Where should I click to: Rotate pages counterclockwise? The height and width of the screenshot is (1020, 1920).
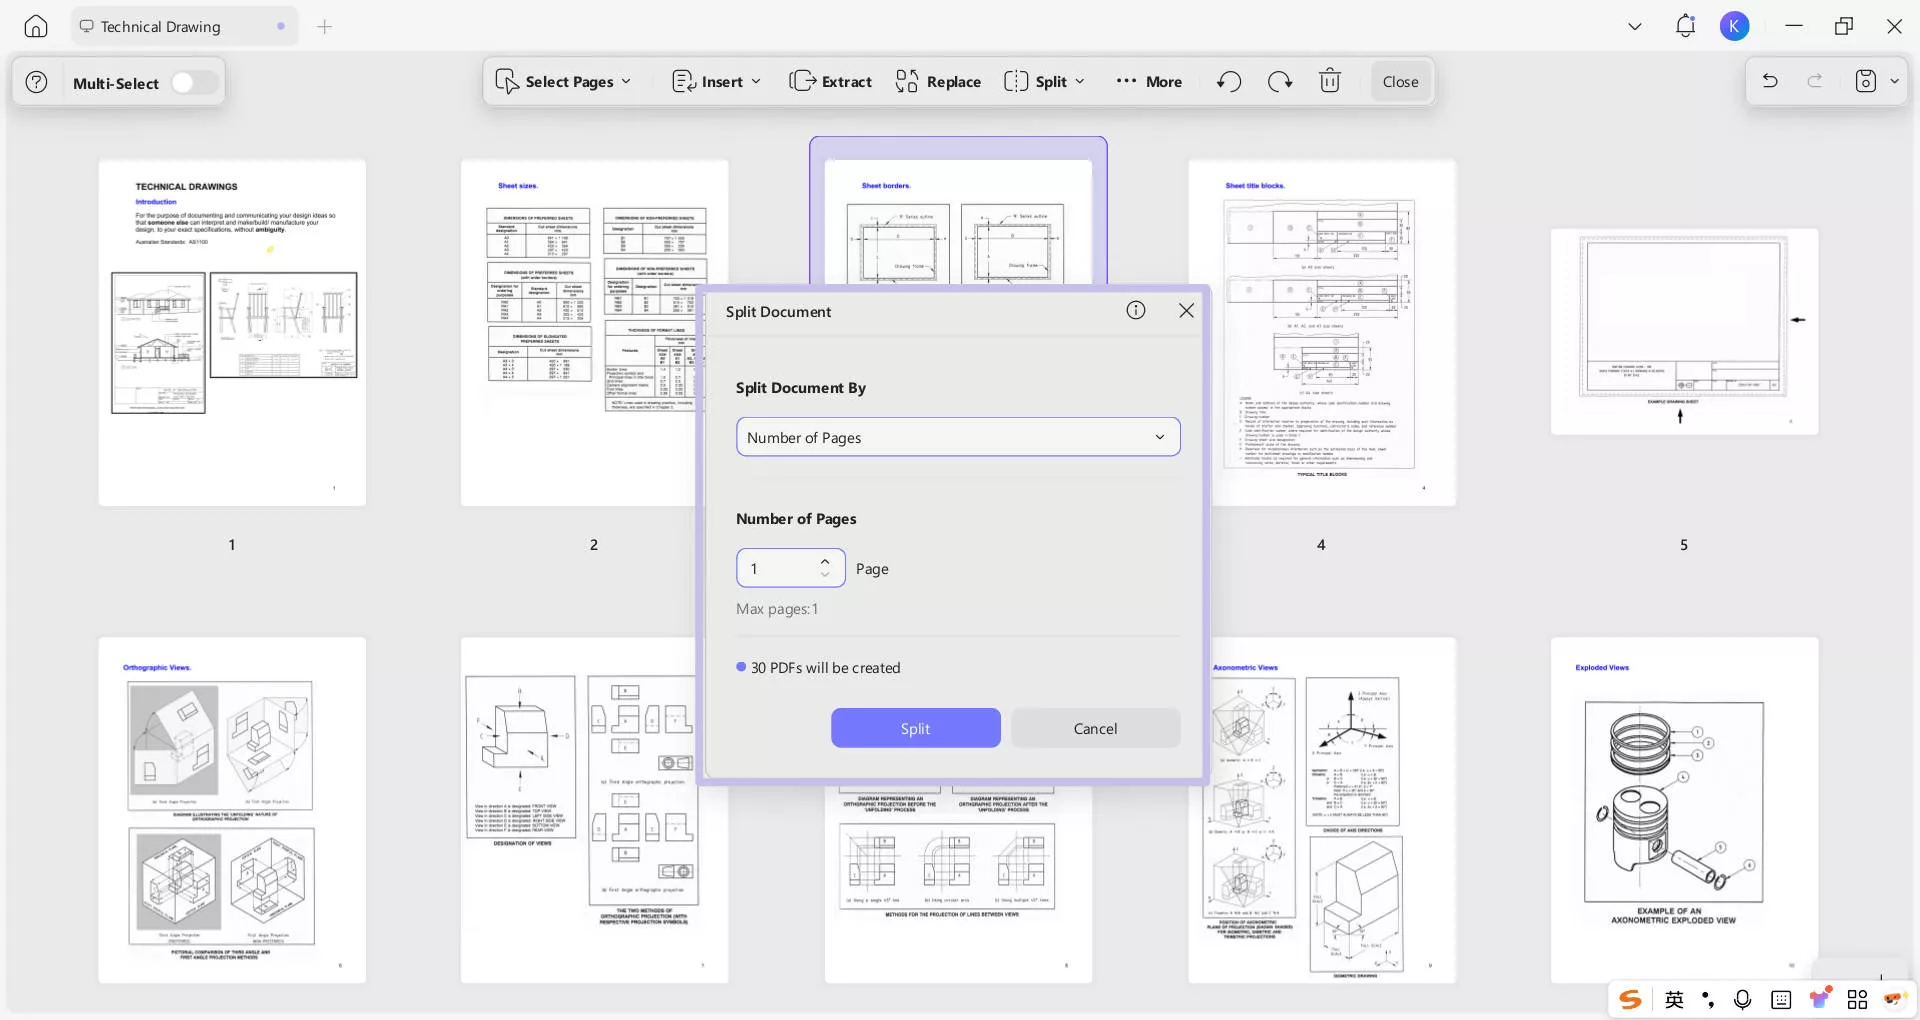(x=1229, y=82)
